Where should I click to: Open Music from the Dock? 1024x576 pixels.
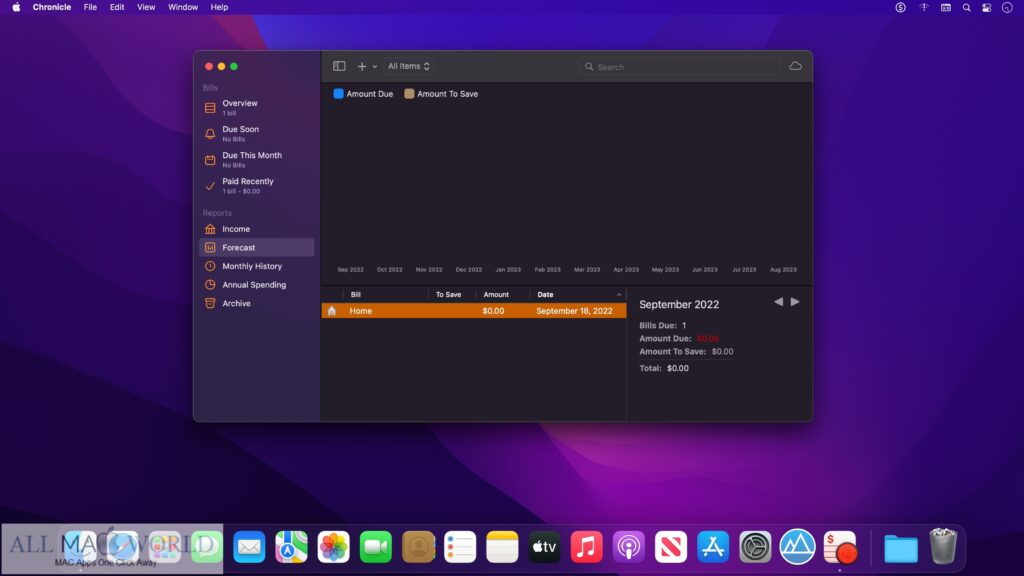(586, 547)
